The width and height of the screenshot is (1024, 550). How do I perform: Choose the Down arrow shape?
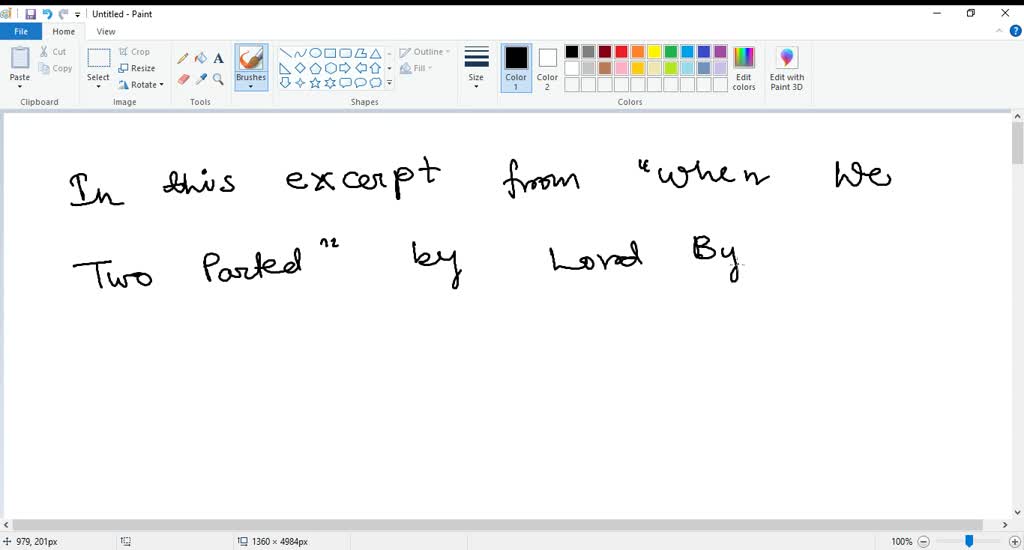[285, 82]
